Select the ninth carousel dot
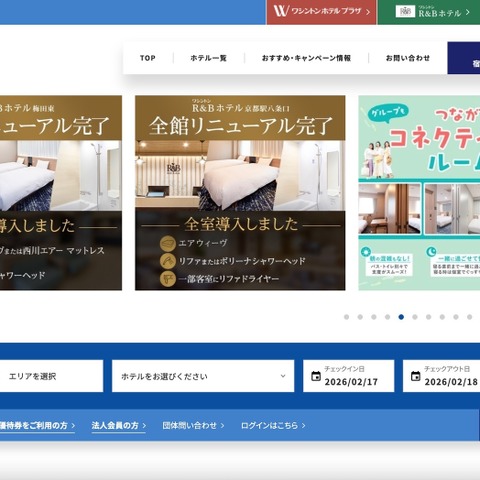 point(456,317)
